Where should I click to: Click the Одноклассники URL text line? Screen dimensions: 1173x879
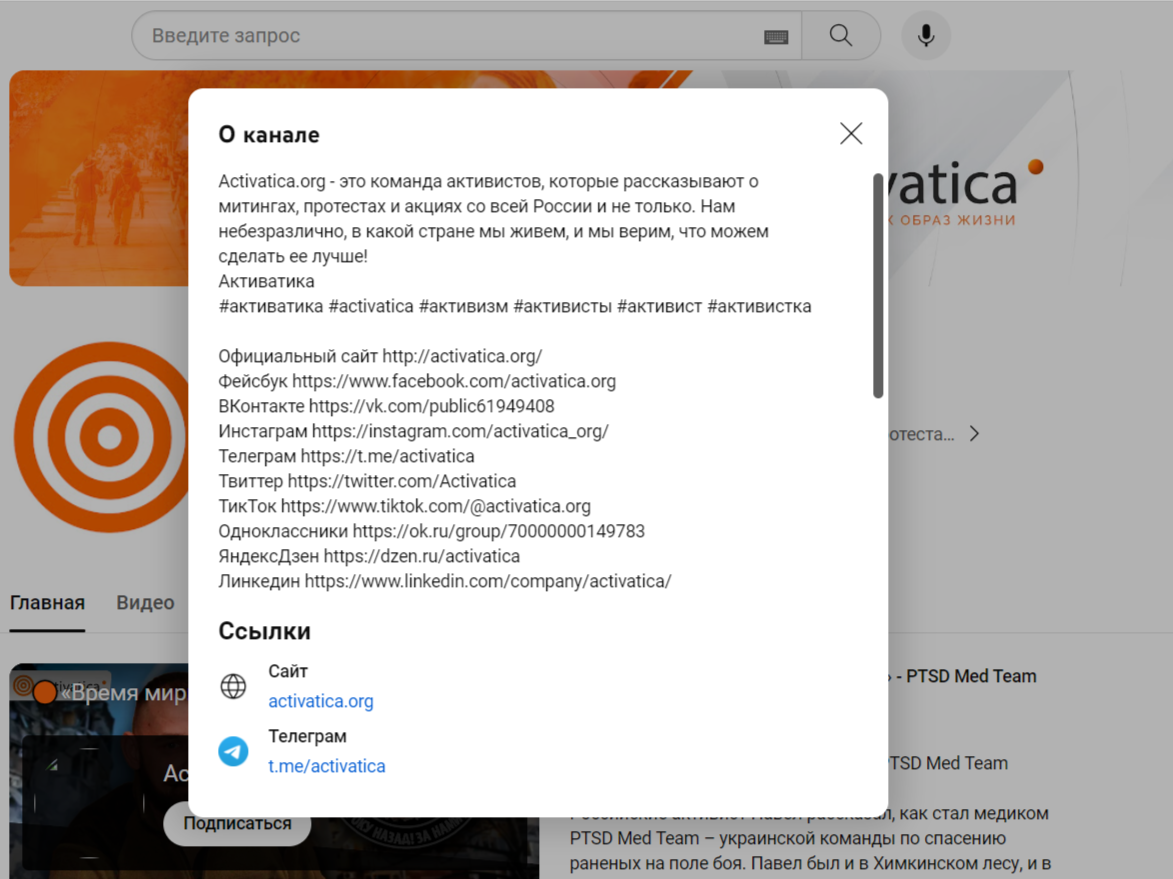(431, 531)
